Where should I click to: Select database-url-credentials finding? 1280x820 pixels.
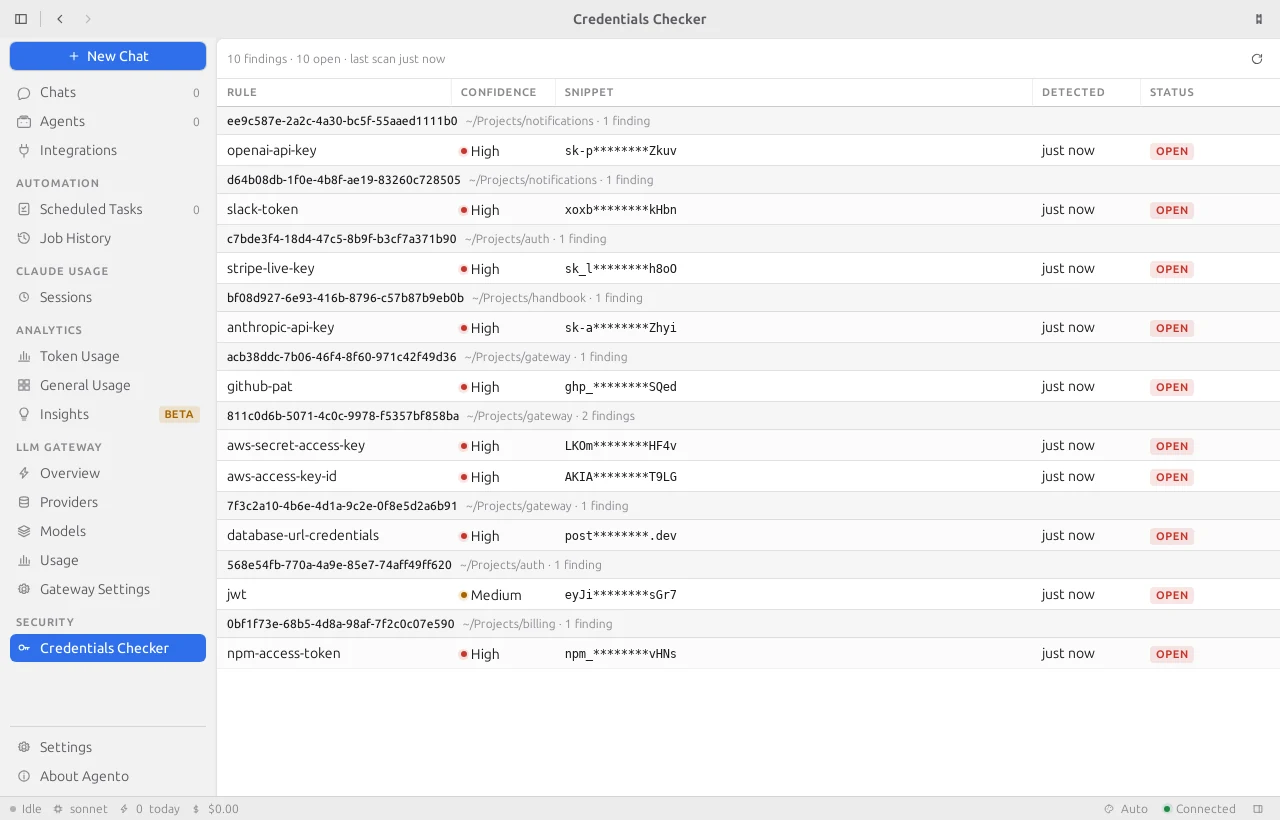[x=748, y=536]
